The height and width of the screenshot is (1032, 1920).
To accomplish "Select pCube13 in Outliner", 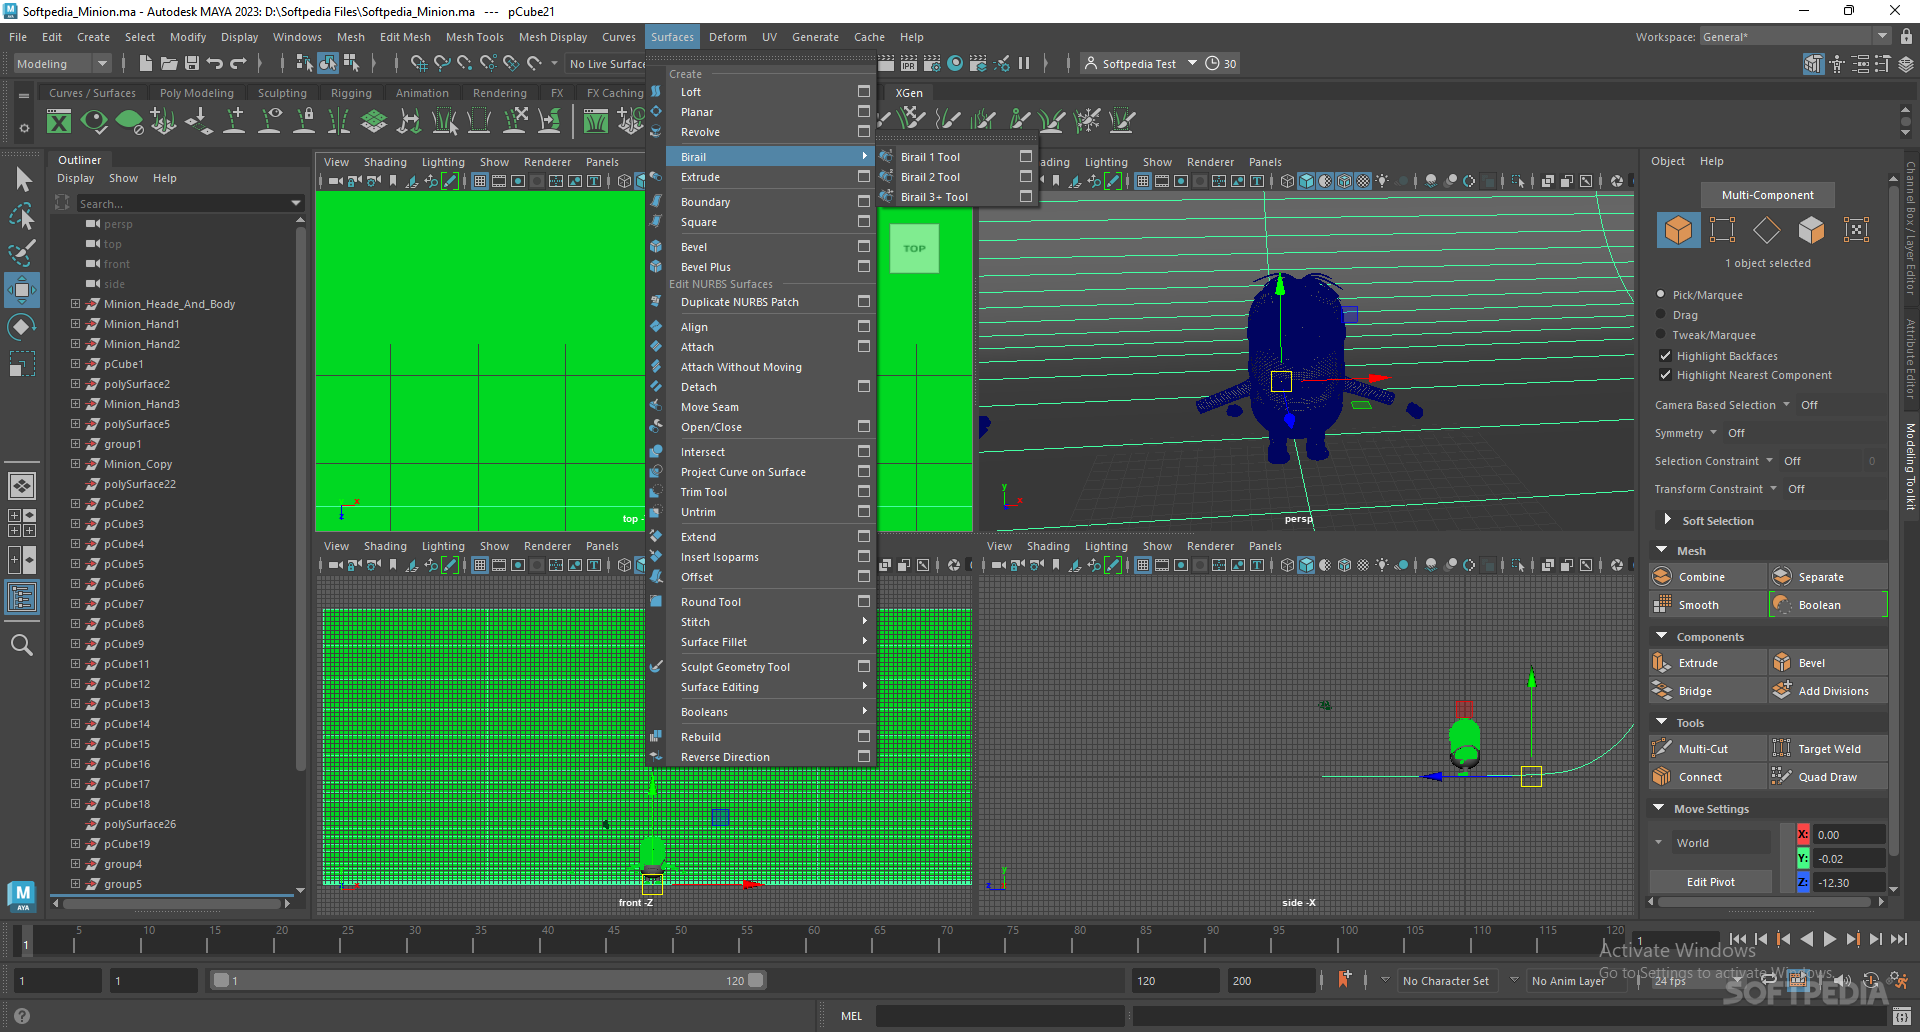I will click(x=127, y=704).
